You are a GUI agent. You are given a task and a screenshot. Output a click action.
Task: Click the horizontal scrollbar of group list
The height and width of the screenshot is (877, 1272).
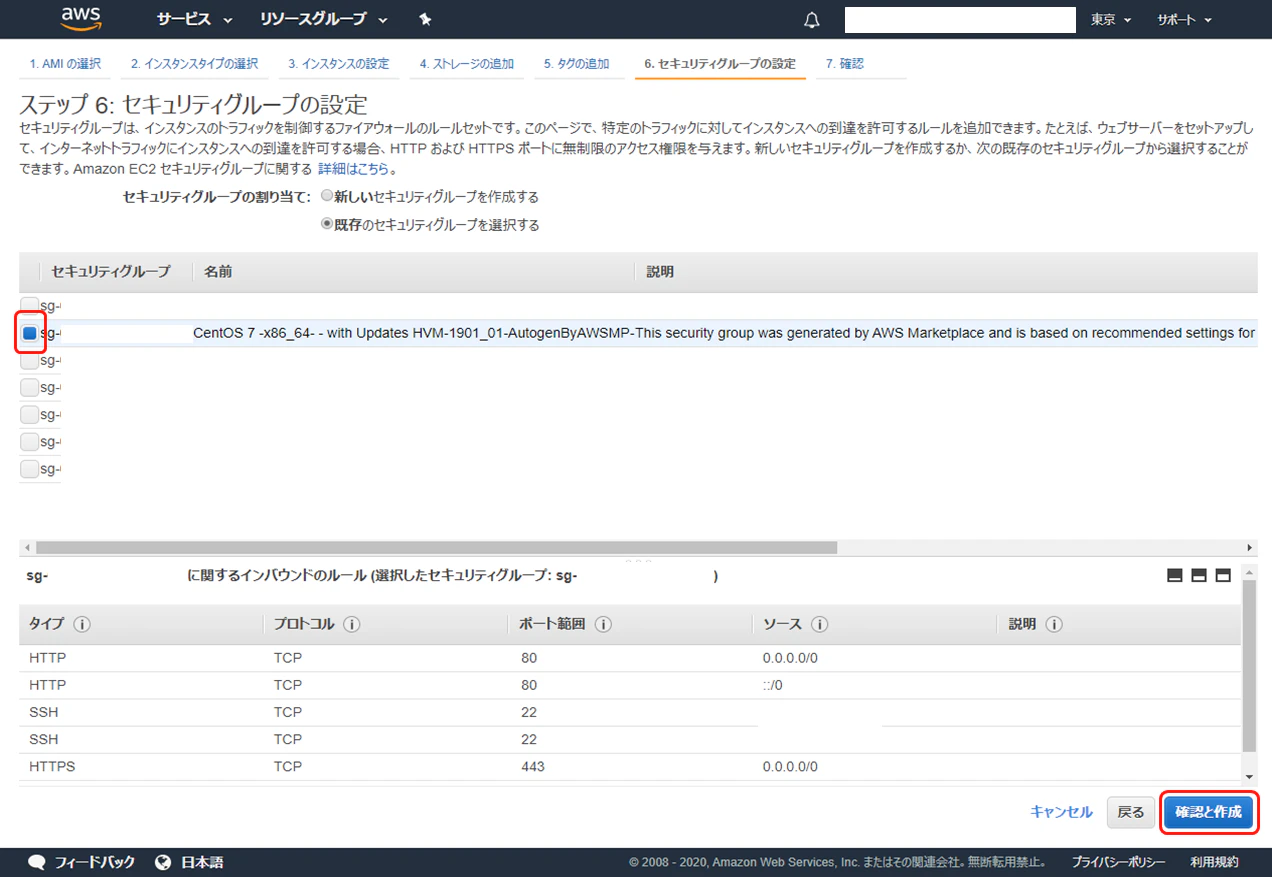pos(436,548)
